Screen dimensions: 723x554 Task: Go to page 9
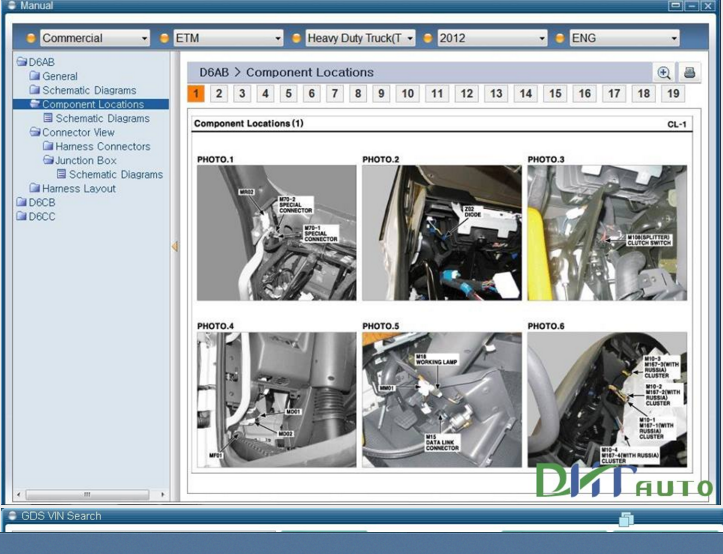point(381,94)
